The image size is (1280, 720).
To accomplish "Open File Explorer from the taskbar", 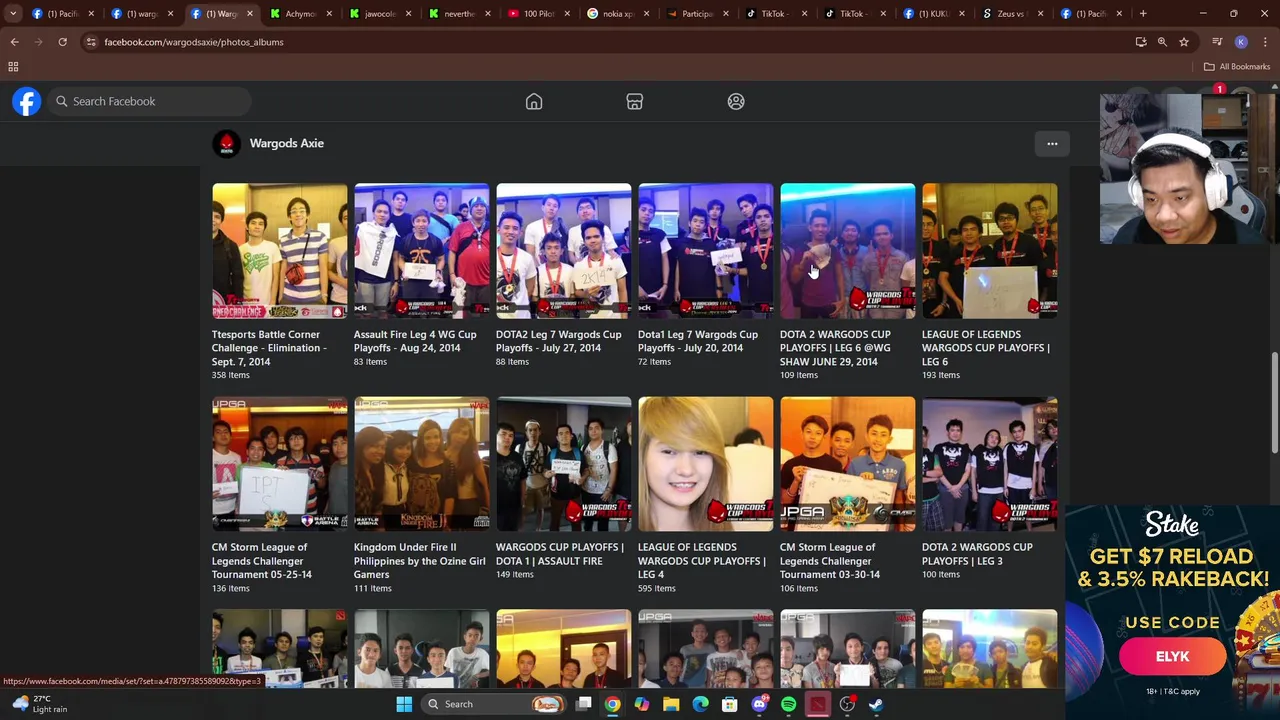I will [671, 704].
